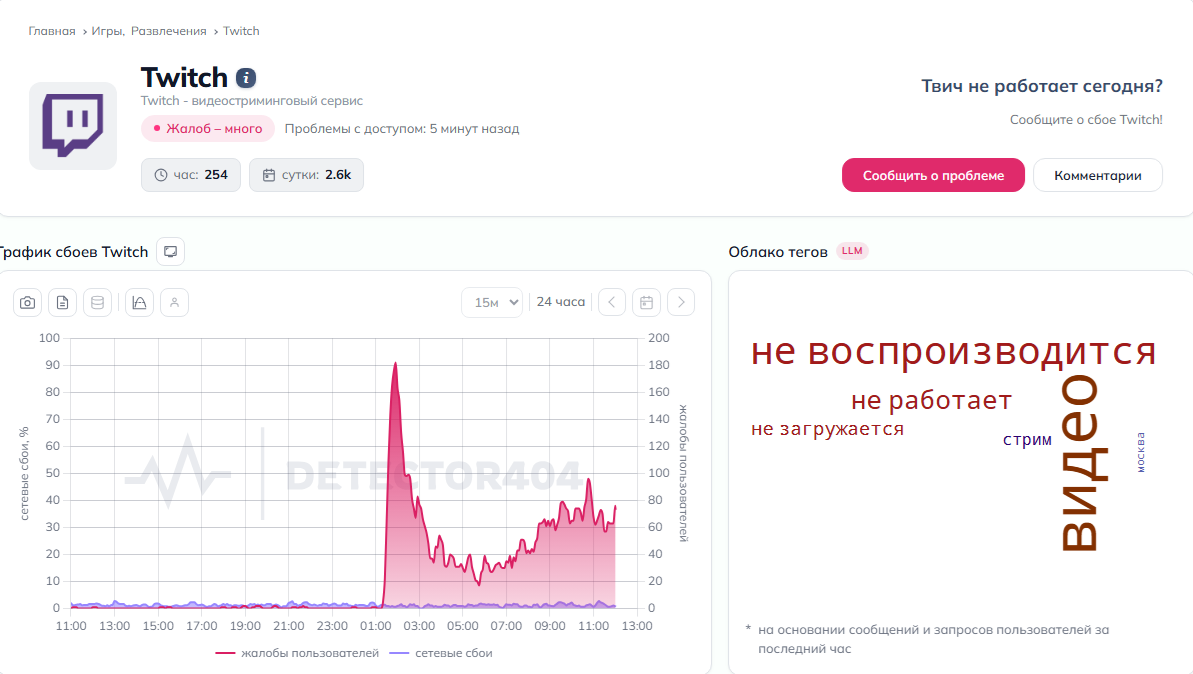Toggle сетевые сбои legend series
This screenshot has width=1193, height=674.
[441, 653]
